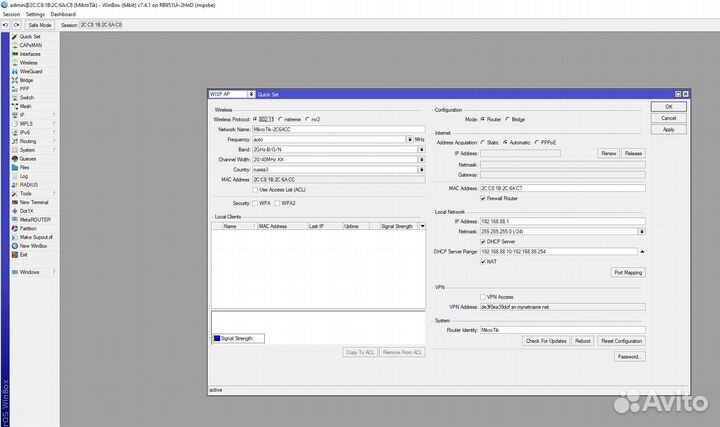This screenshot has width=720, height=427.
Task: Open the Country dropdown
Action: [x=421, y=169]
